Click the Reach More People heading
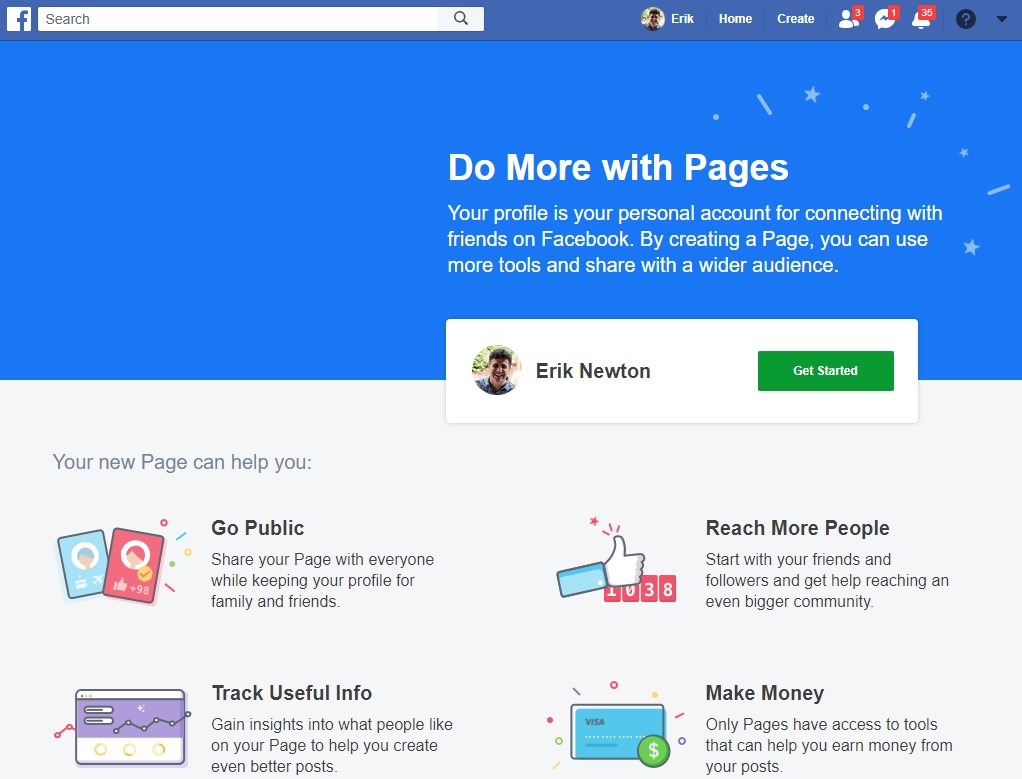The height and width of the screenshot is (779, 1022). pos(797,528)
